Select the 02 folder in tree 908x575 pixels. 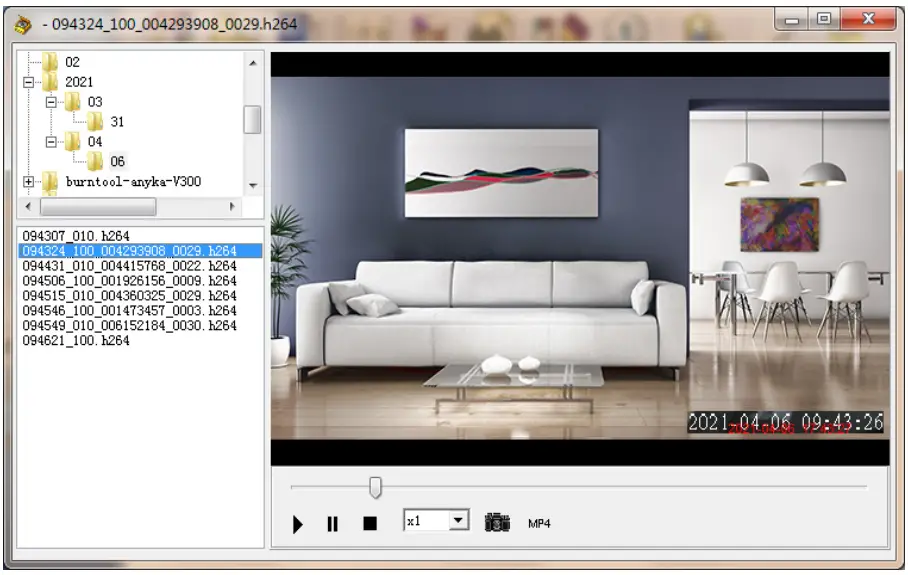point(72,62)
